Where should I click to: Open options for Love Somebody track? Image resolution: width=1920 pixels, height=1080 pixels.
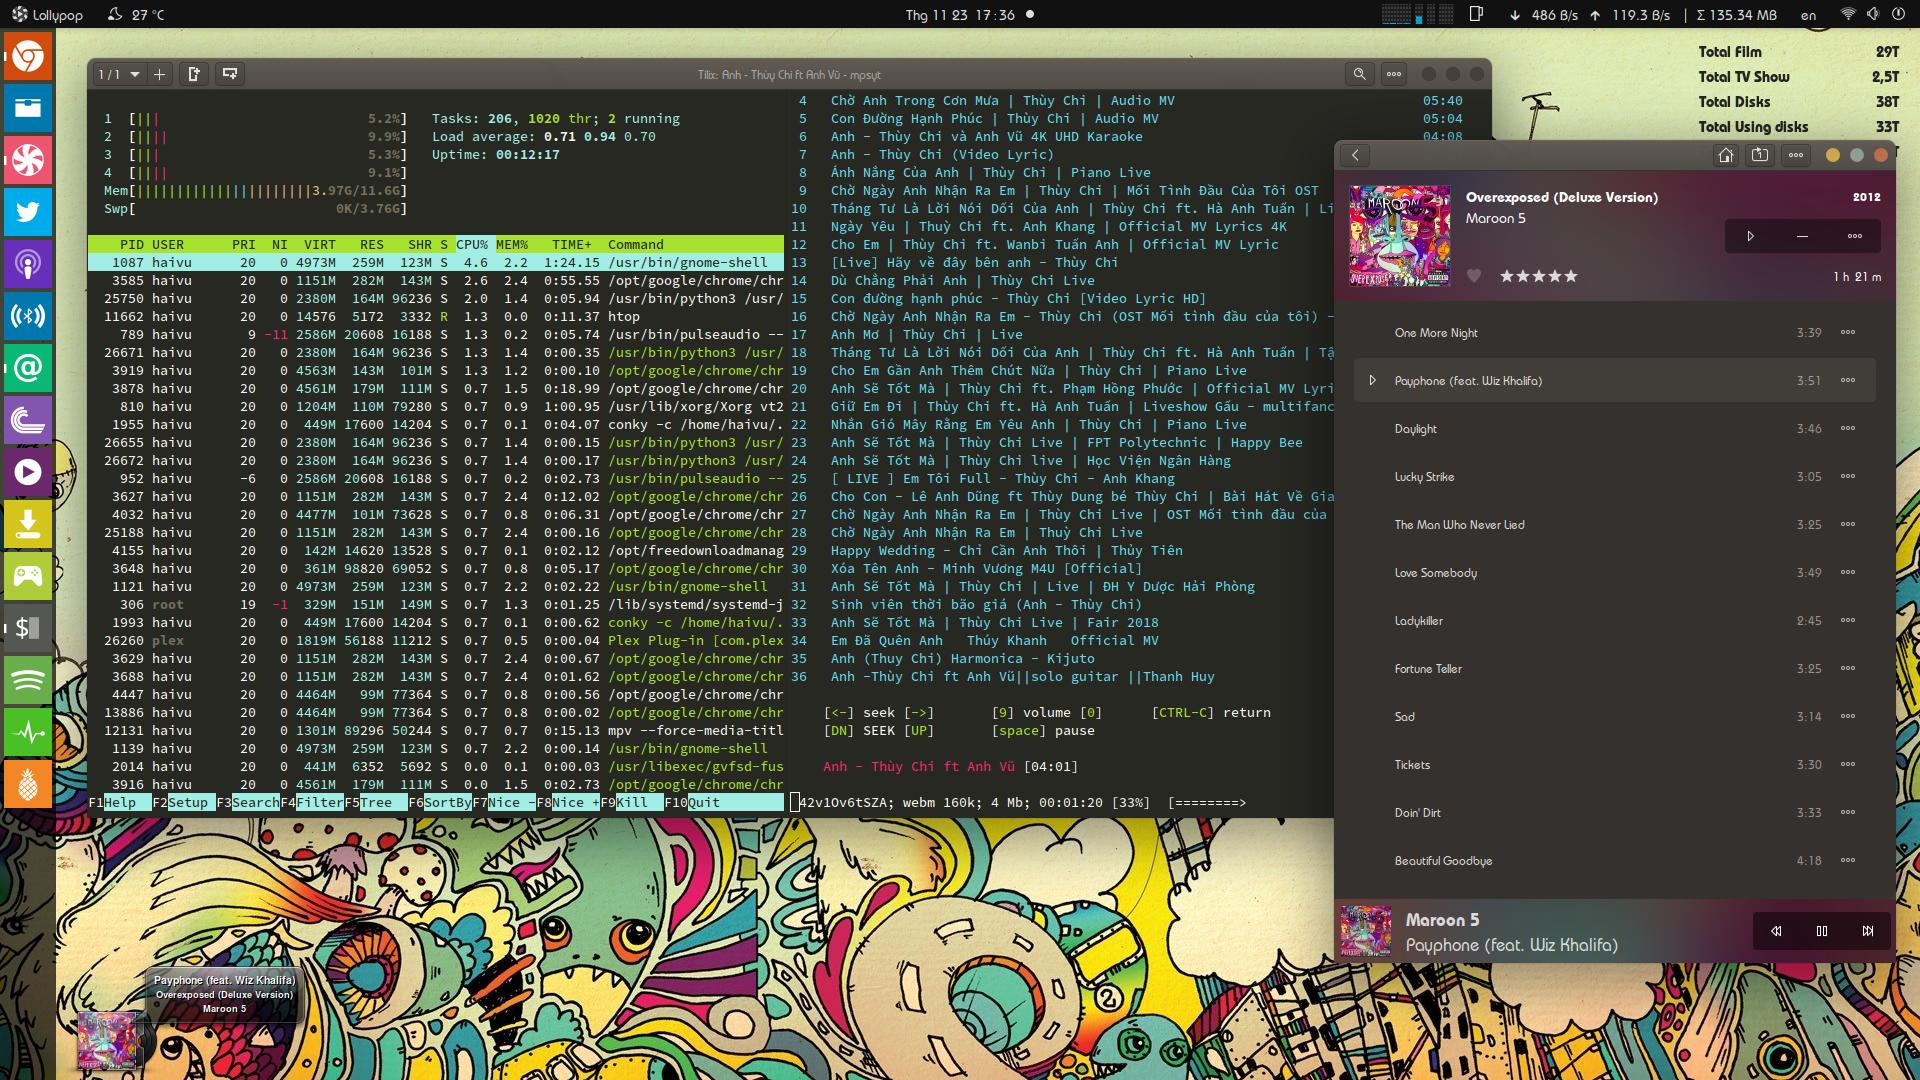click(1848, 573)
